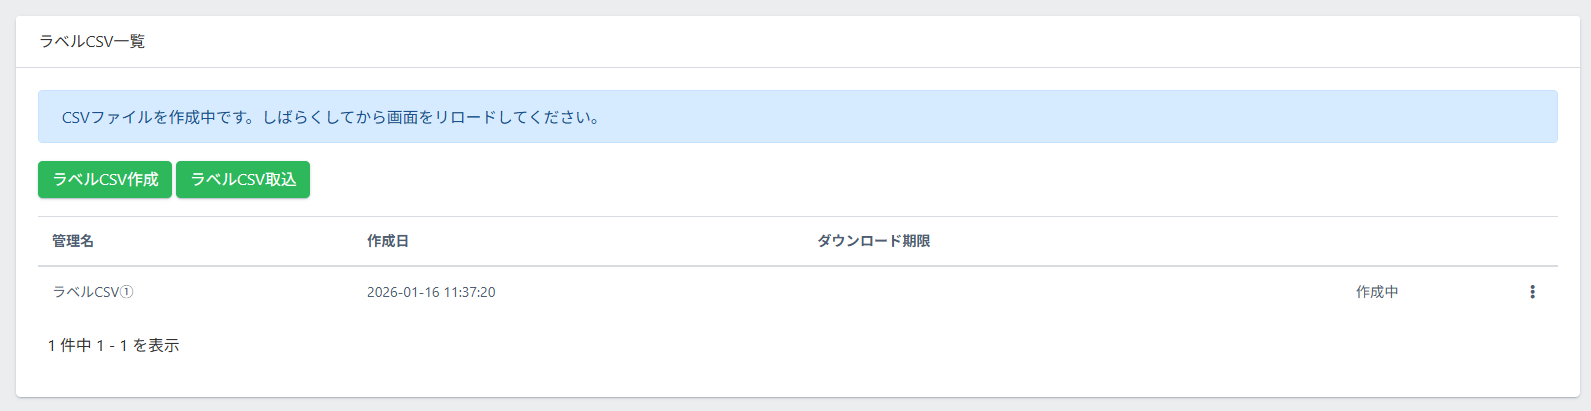This screenshot has width=1591, height=411.
Task: Open the row actions kebab menu
Action: [x=1532, y=292]
